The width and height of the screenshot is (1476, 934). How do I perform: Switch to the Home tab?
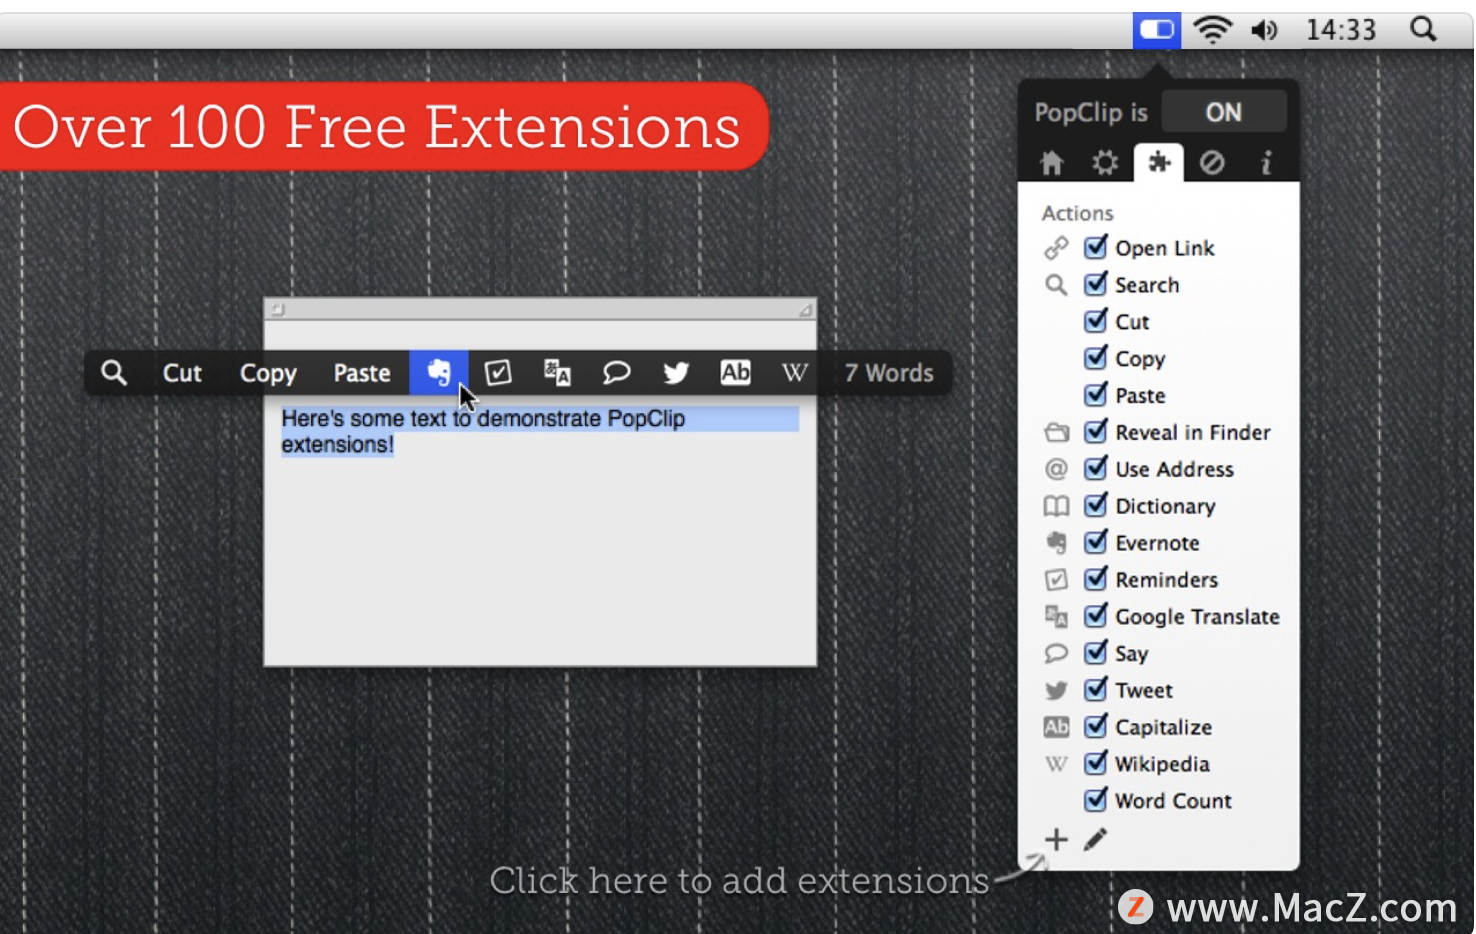click(x=1052, y=162)
